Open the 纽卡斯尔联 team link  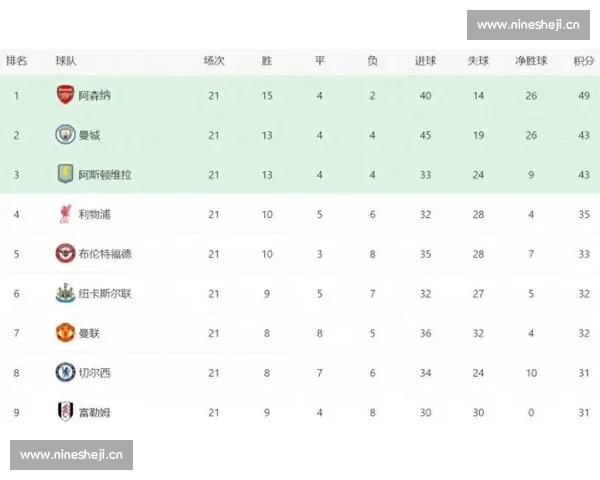pos(105,293)
